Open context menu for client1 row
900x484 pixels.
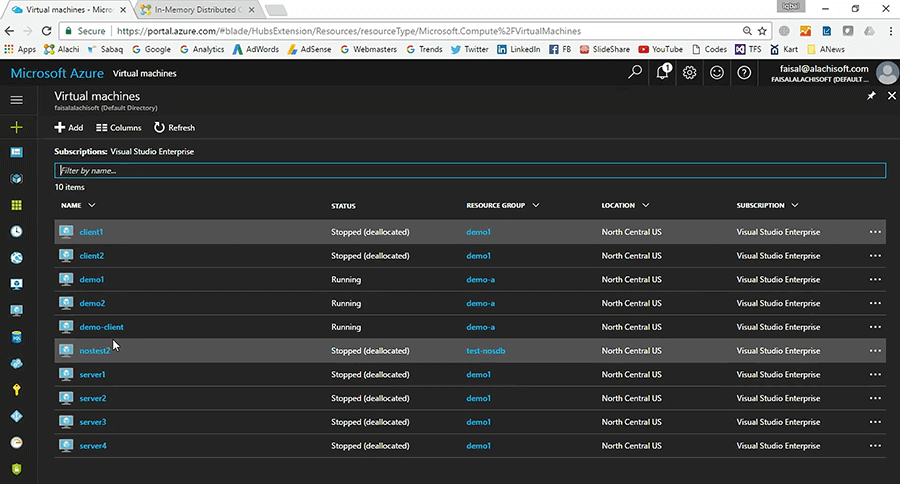875,232
